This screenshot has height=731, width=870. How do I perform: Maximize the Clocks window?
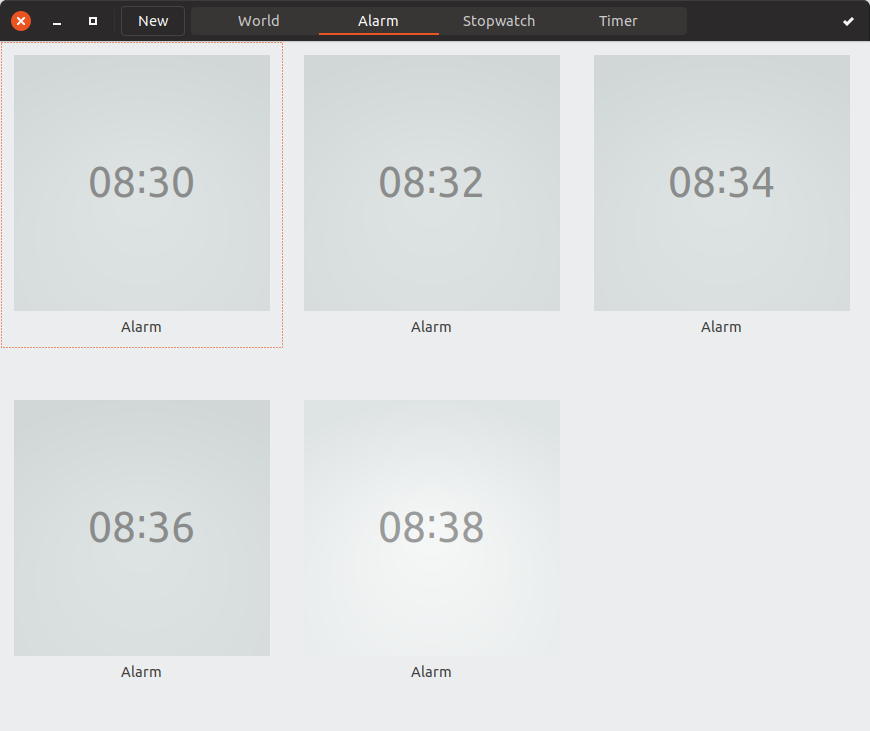(x=93, y=21)
